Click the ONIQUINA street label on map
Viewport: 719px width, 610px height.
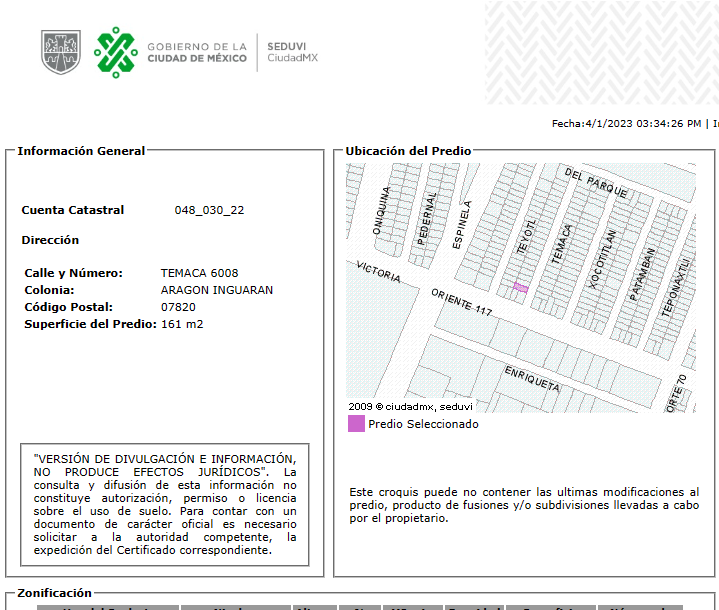[x=381, y=211]
